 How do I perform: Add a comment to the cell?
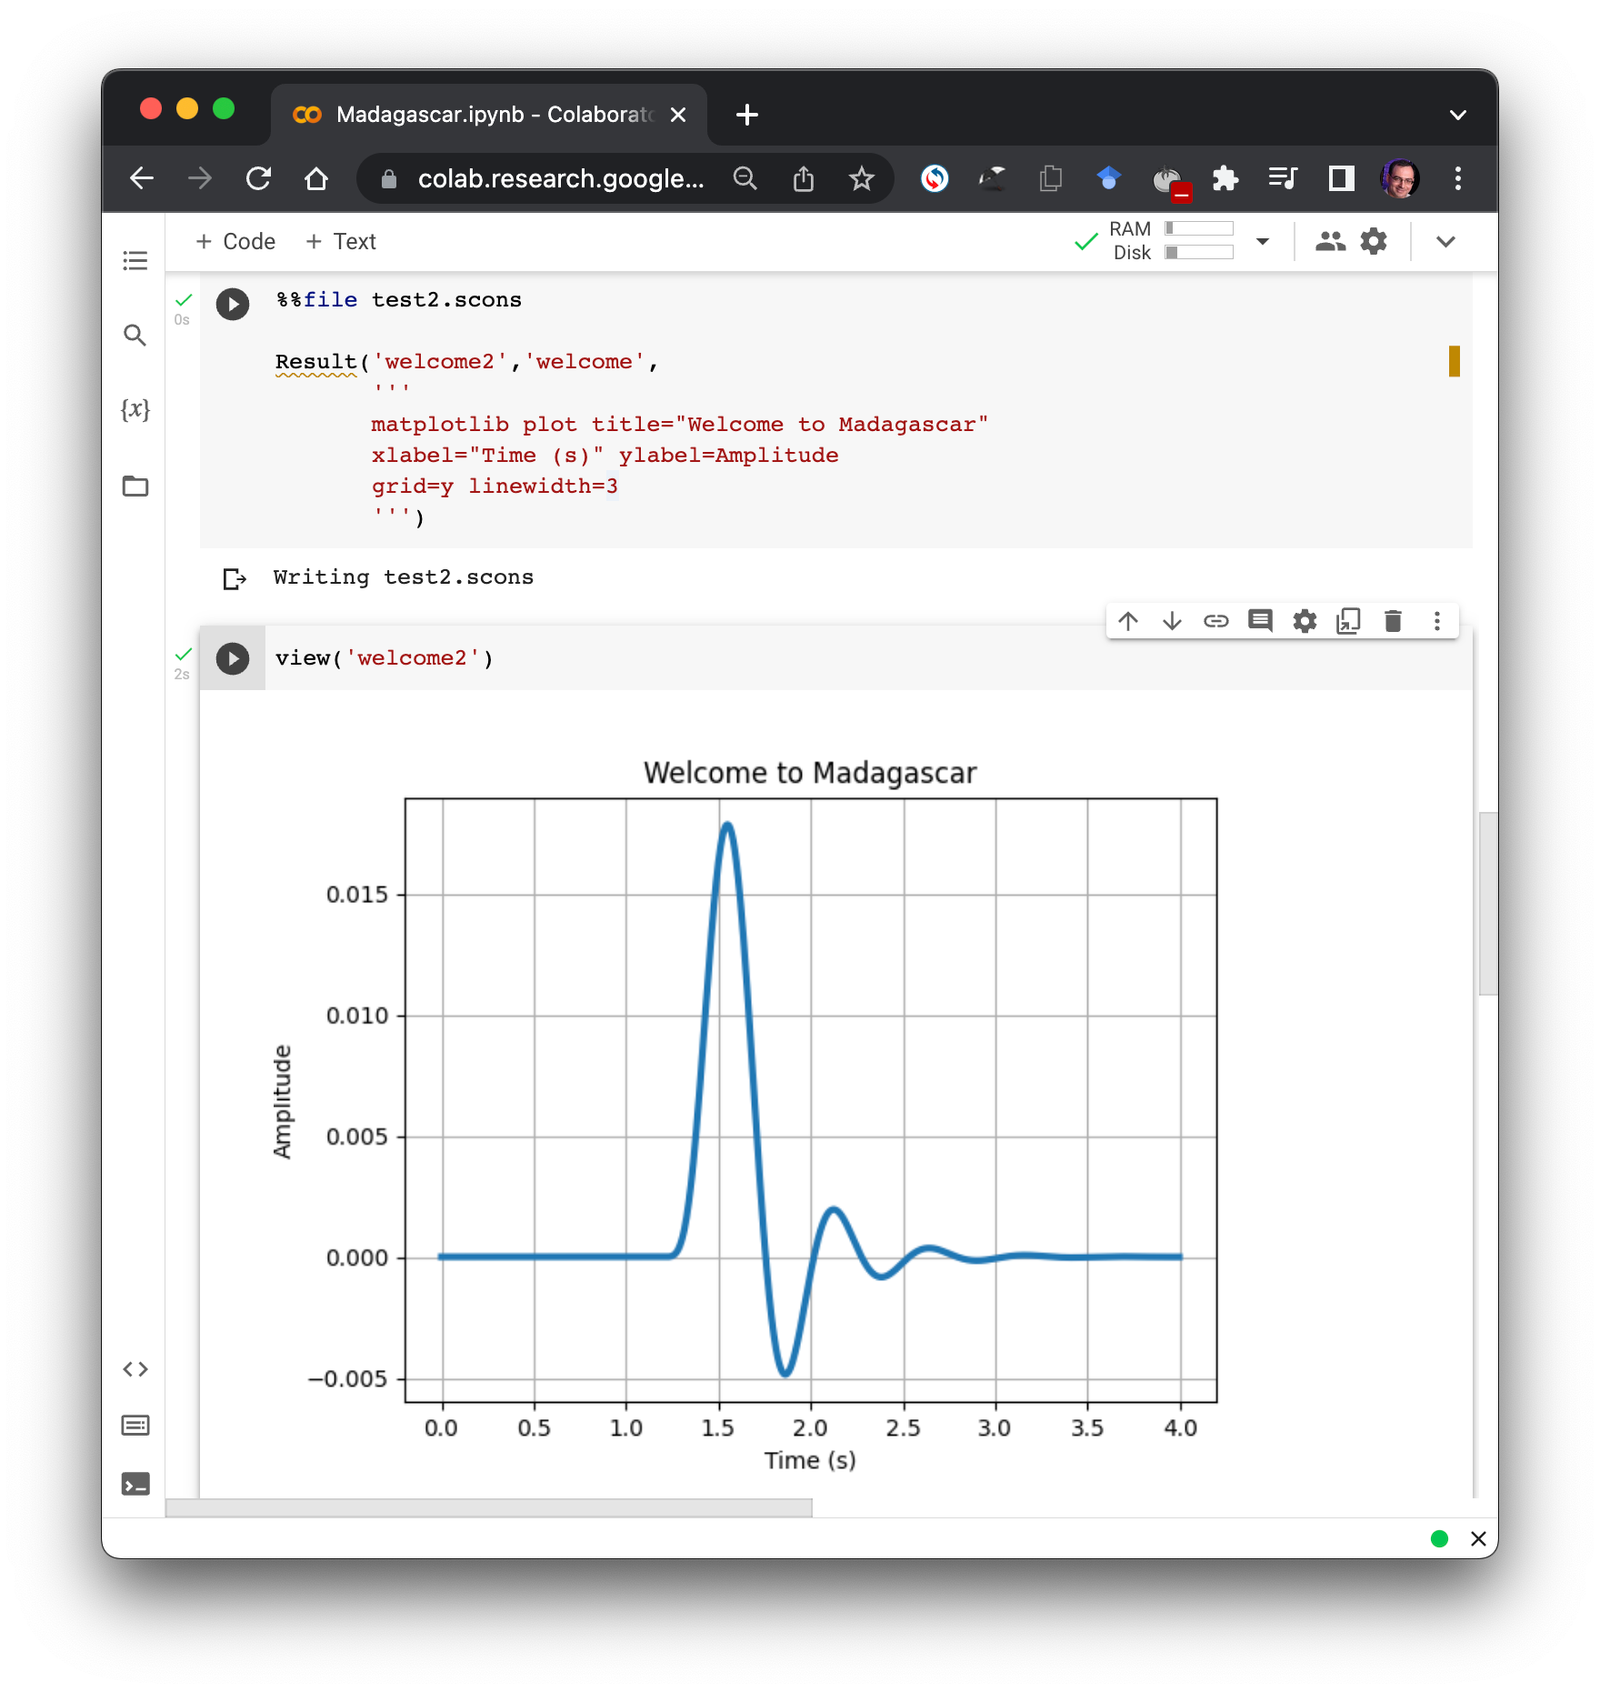1260,621
